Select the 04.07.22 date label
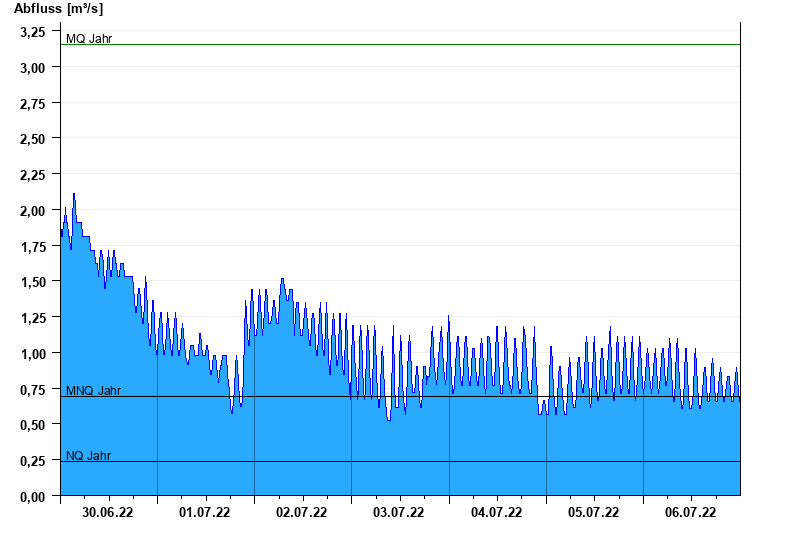The image size is (800, 550). click(496, 512)
